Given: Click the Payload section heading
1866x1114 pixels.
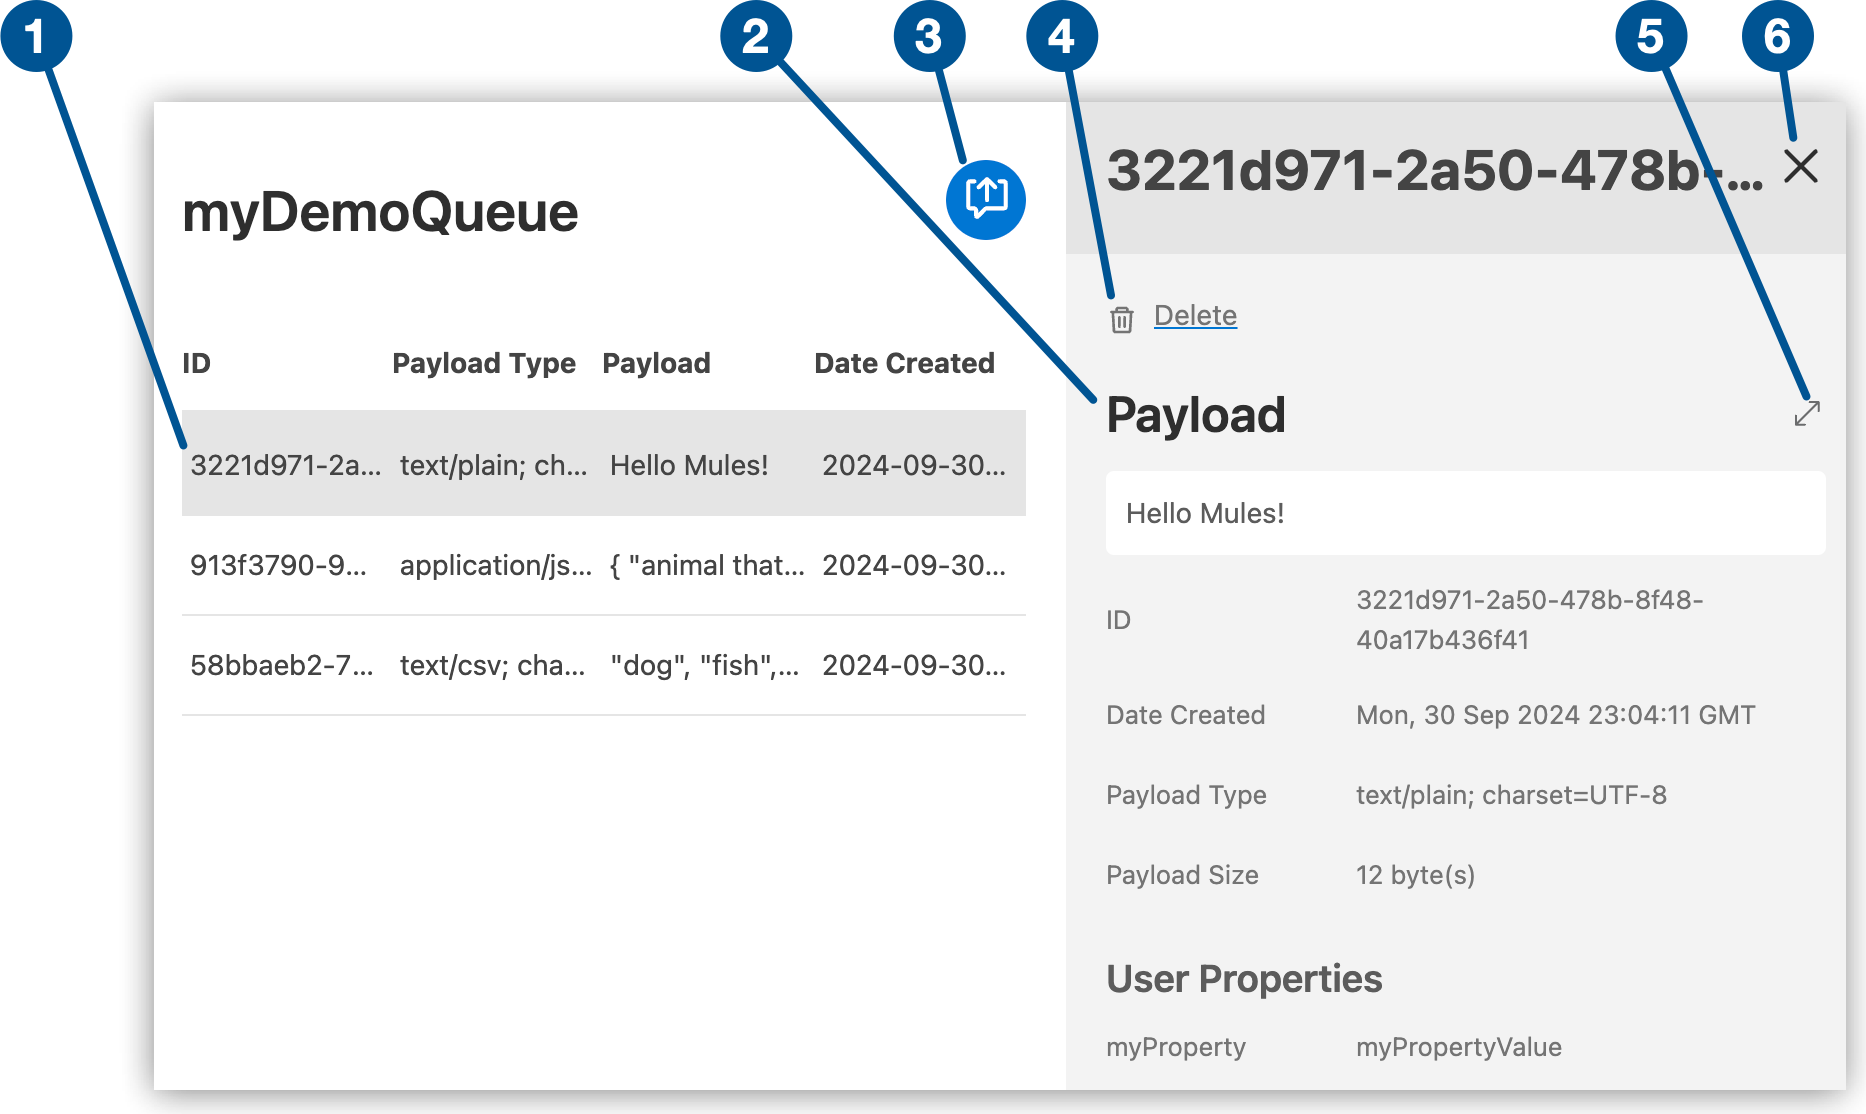Looking at the screenshot, I should [x=1195, y=415].
